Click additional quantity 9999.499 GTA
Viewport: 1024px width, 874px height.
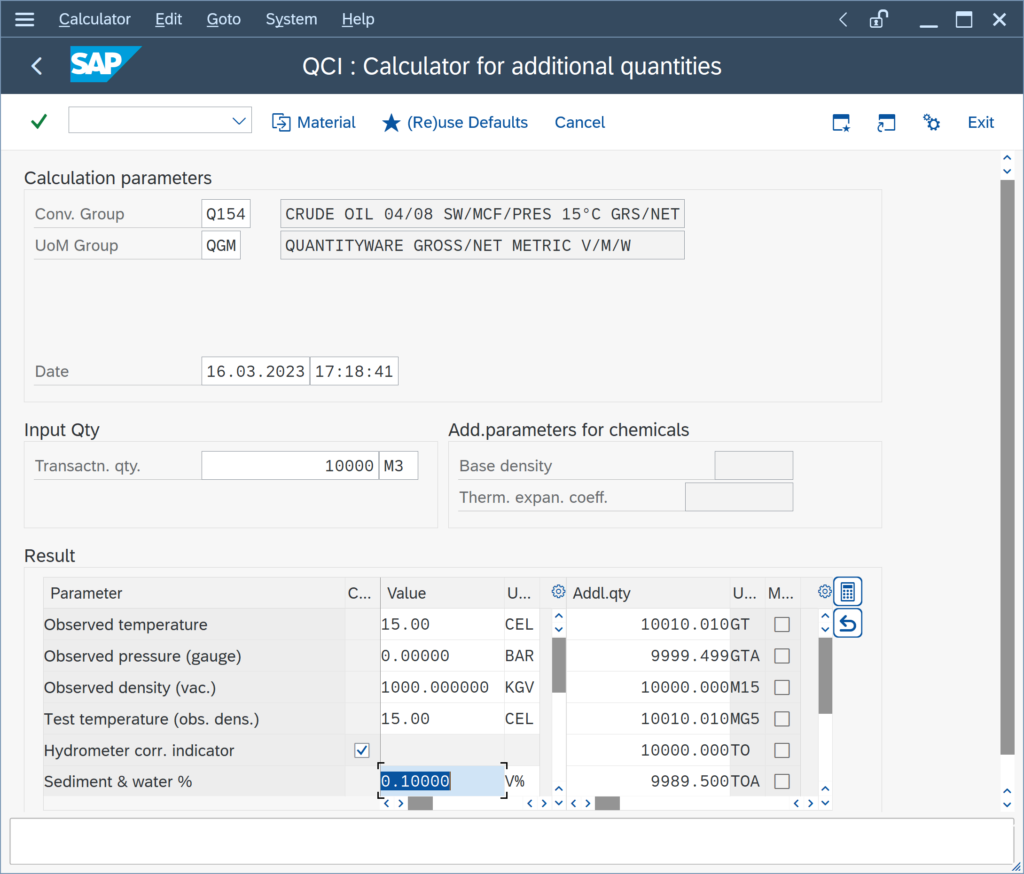coord(648,656)
